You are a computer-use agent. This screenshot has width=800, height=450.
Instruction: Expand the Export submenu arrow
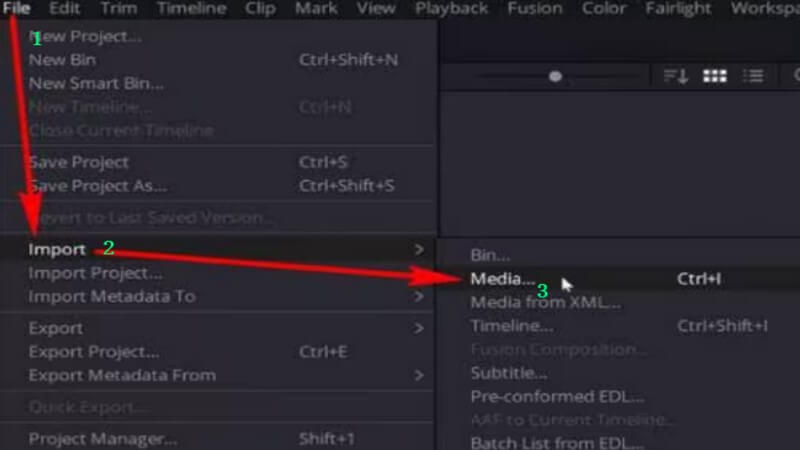[419, 327]
